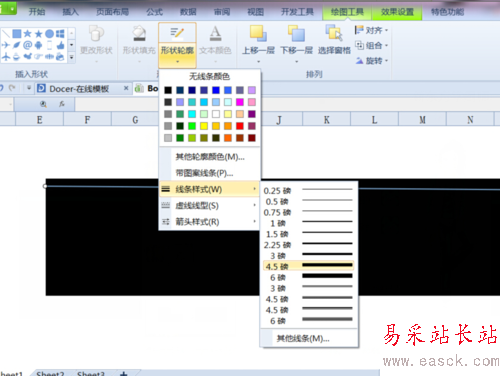The height and width of the screenshot is (376, 500).
Task: Close the Docer-在线模板 tab
Action: click(x=126, y=88)
